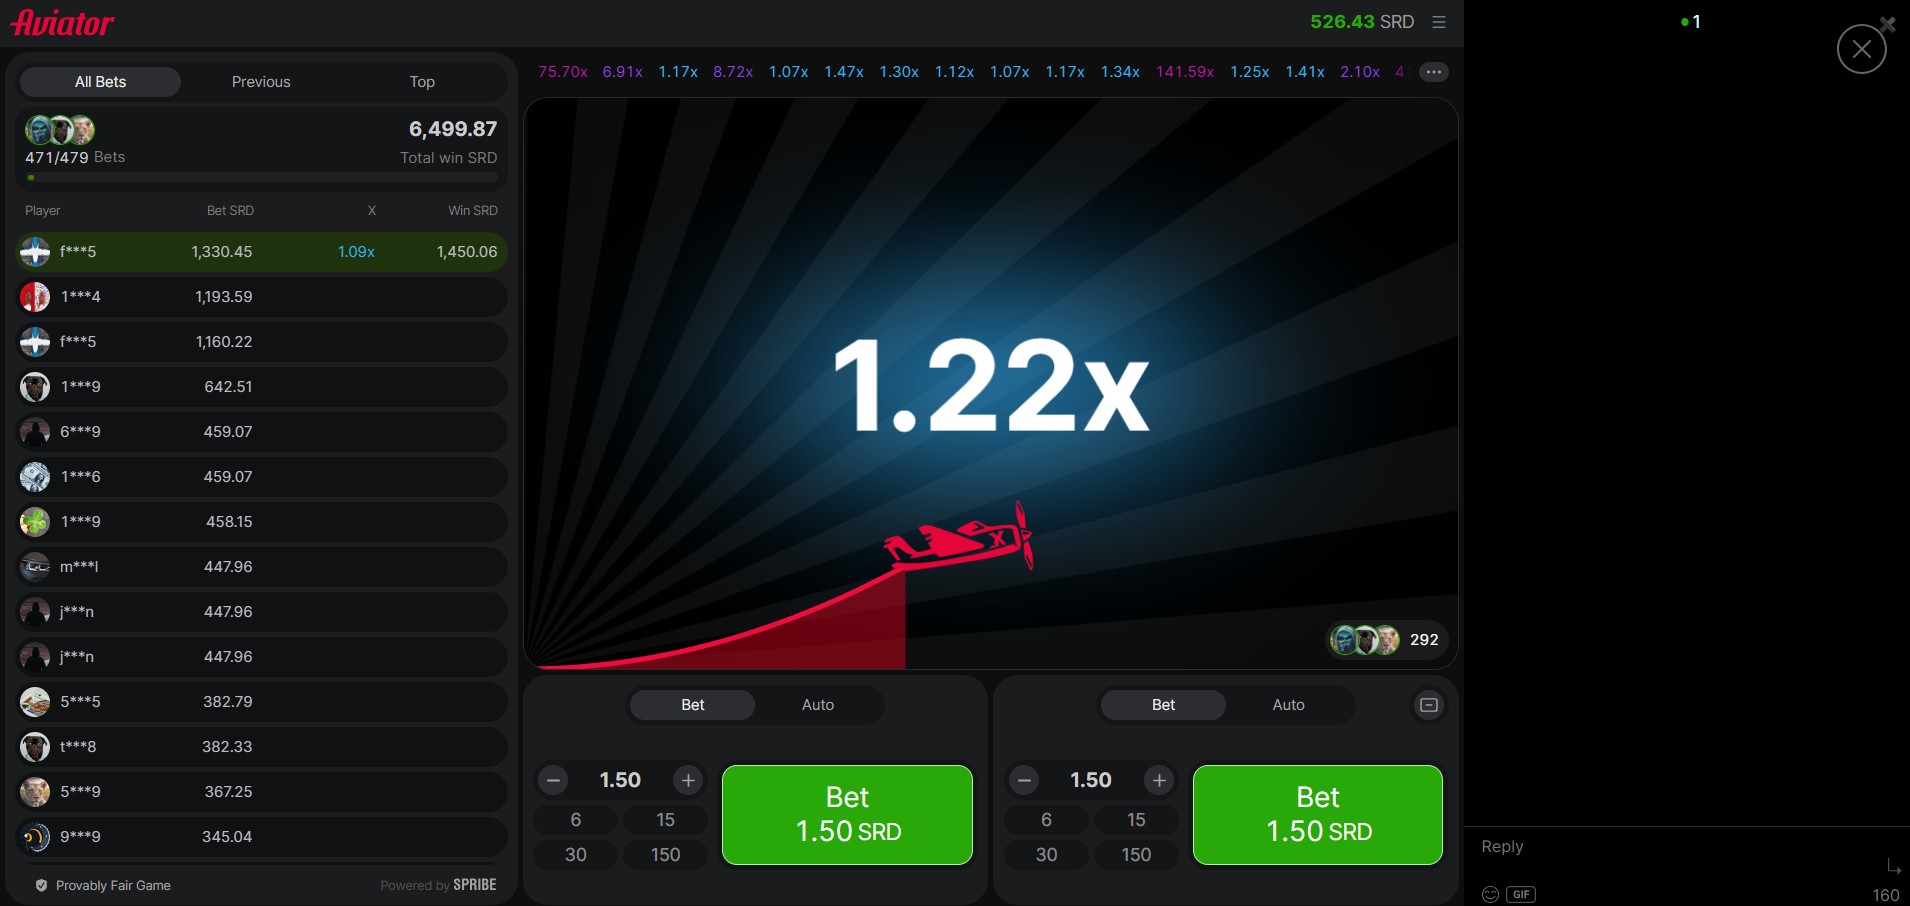Open the hamburger menu next to balance
Screen dimensions: 1910x906
tap(1439, 22)
